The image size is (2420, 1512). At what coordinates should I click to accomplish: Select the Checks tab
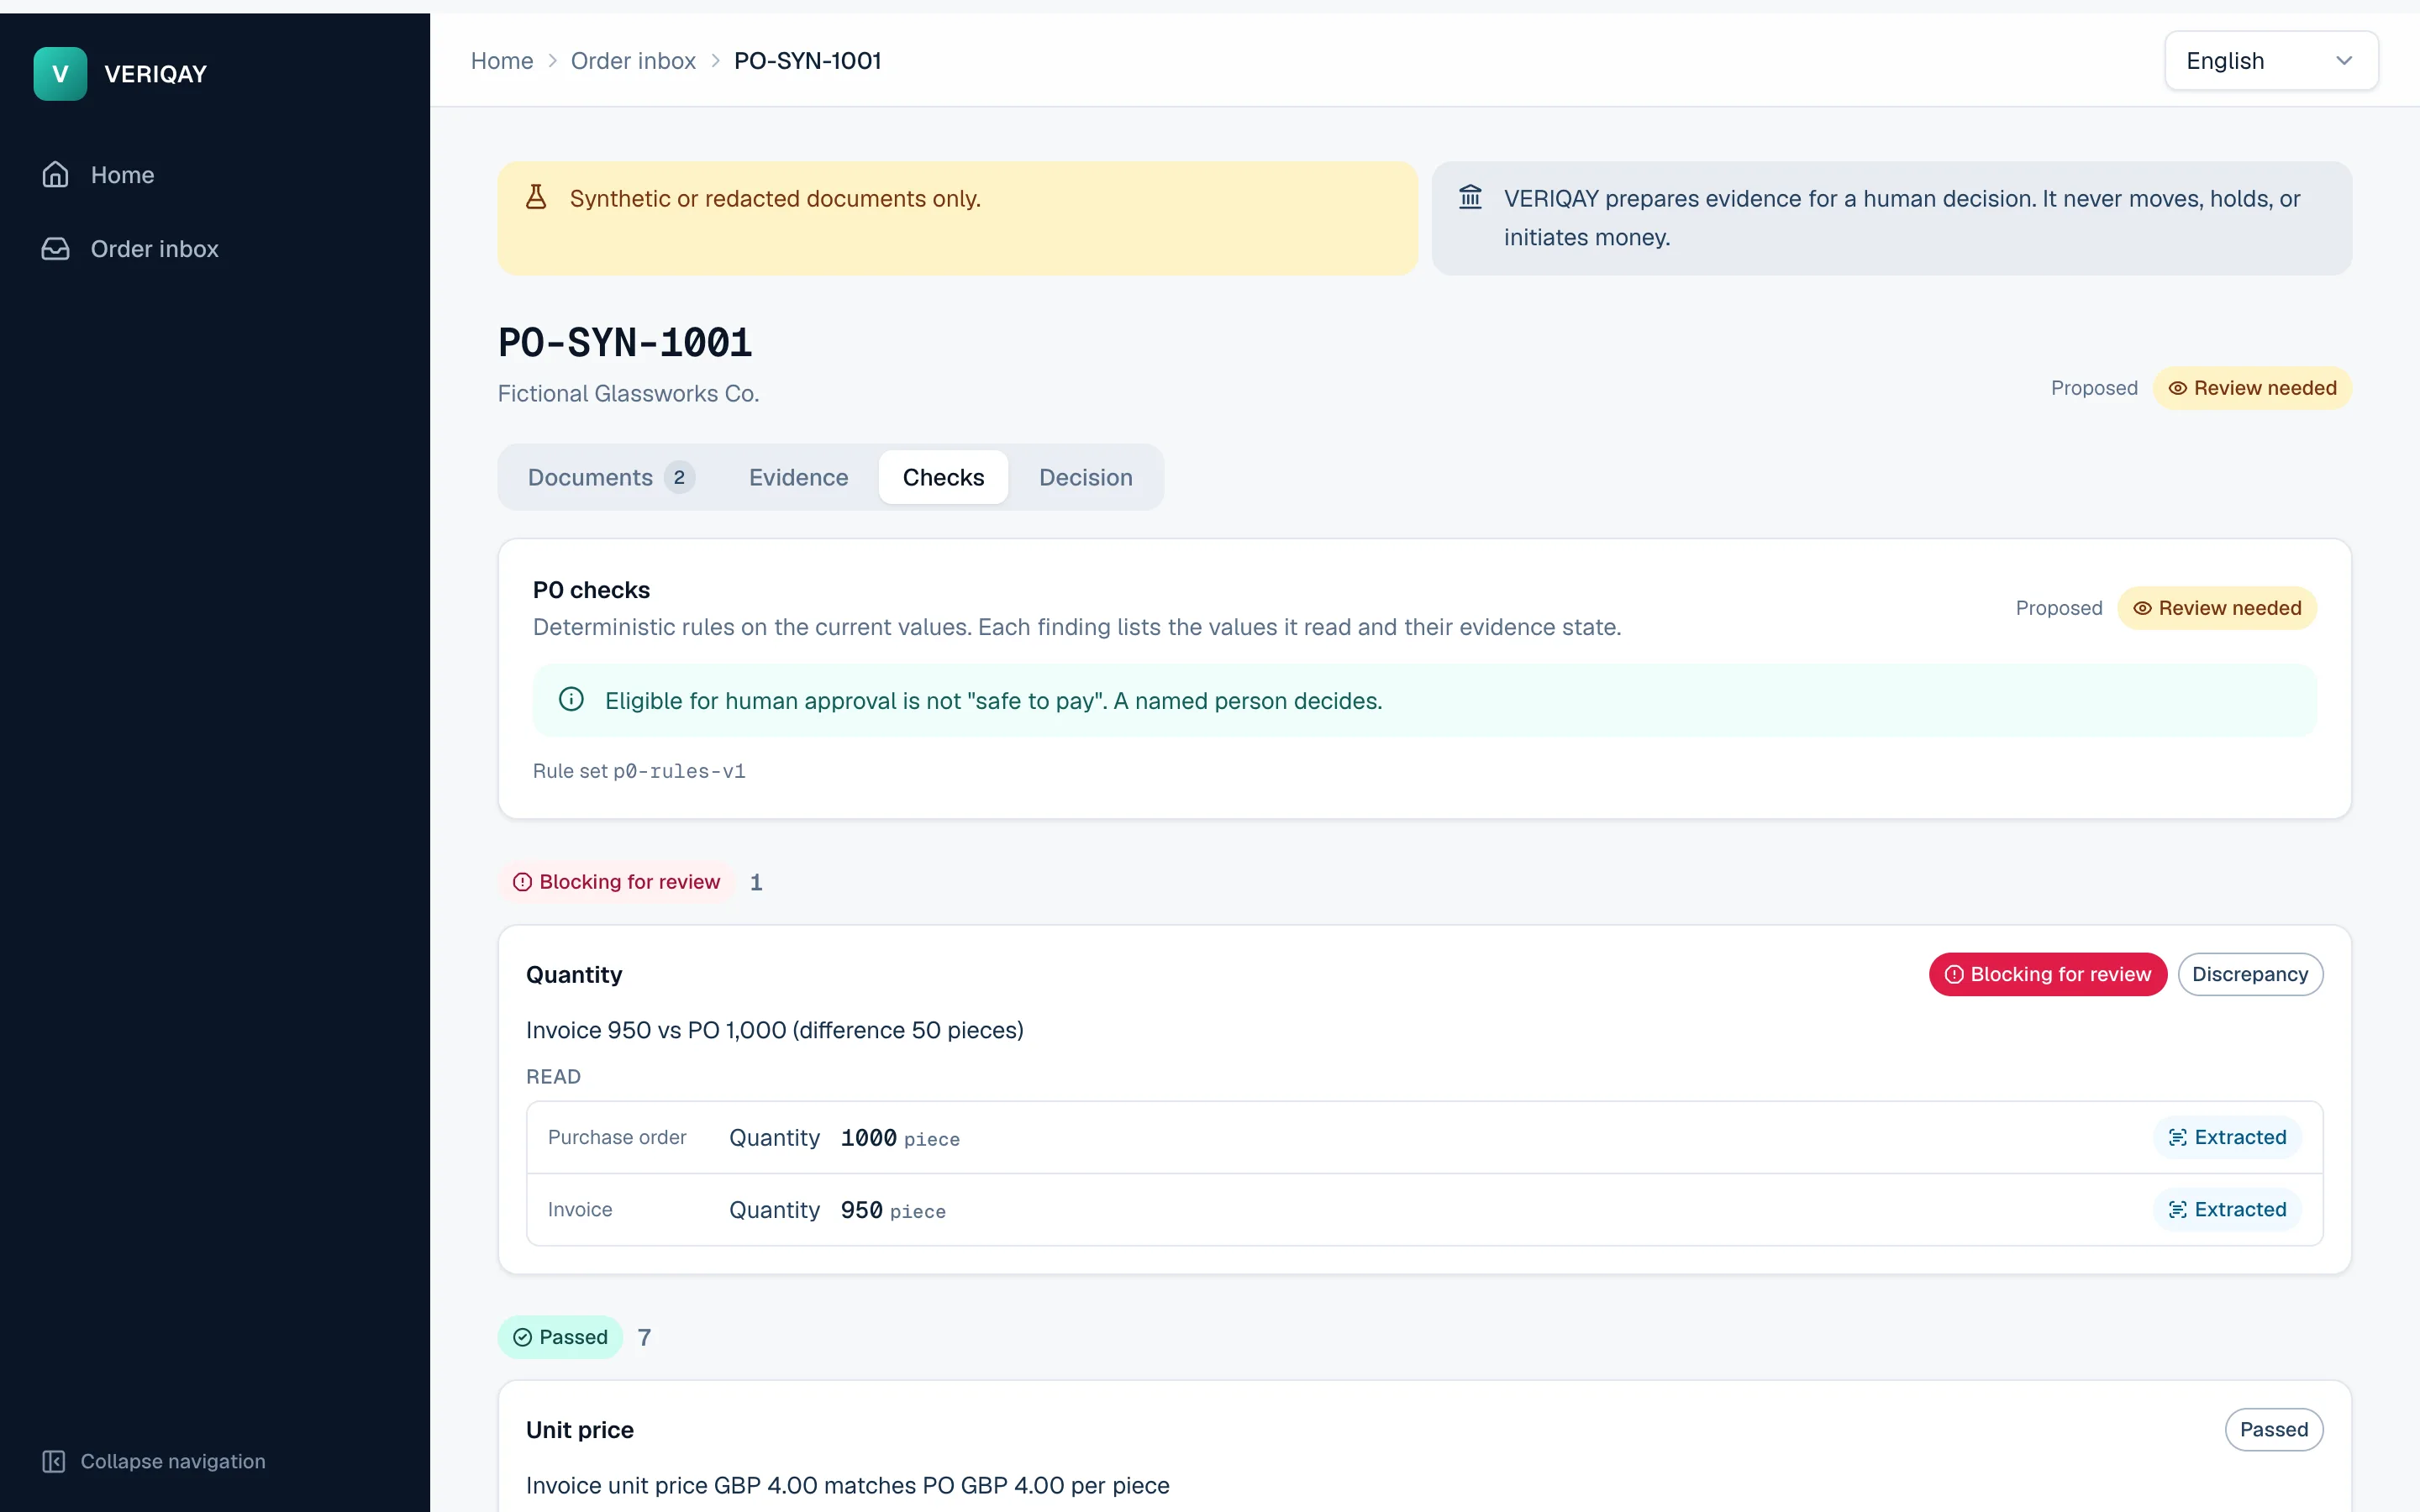point(943,477)
